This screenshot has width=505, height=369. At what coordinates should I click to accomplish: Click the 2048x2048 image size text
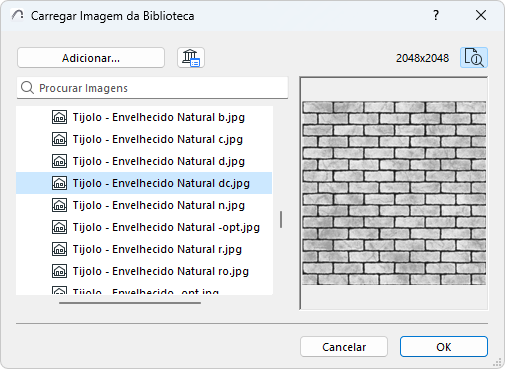coord(422,58)
